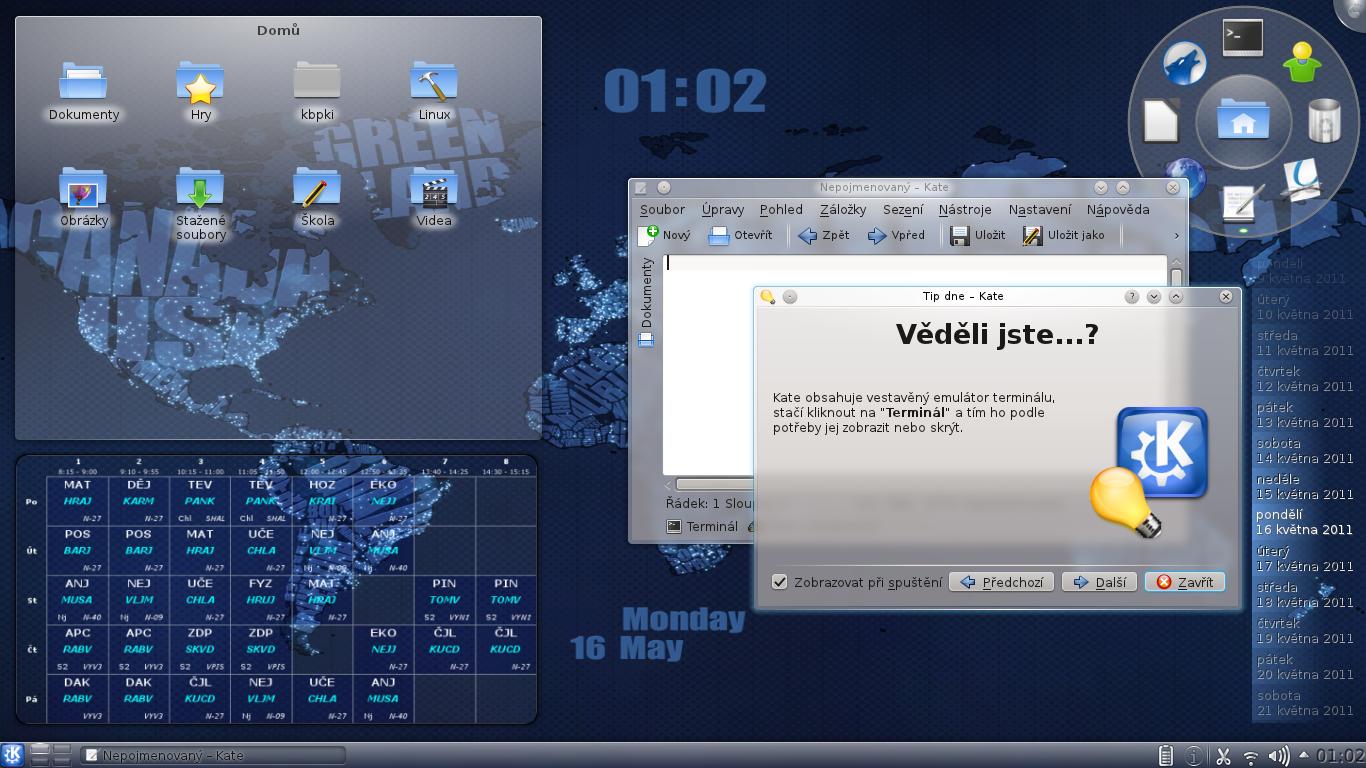Image resolution: width=1366 pixels, height=768 pixels.
Task: Click the blue wolf browser icon
Action: point(1185,63)
